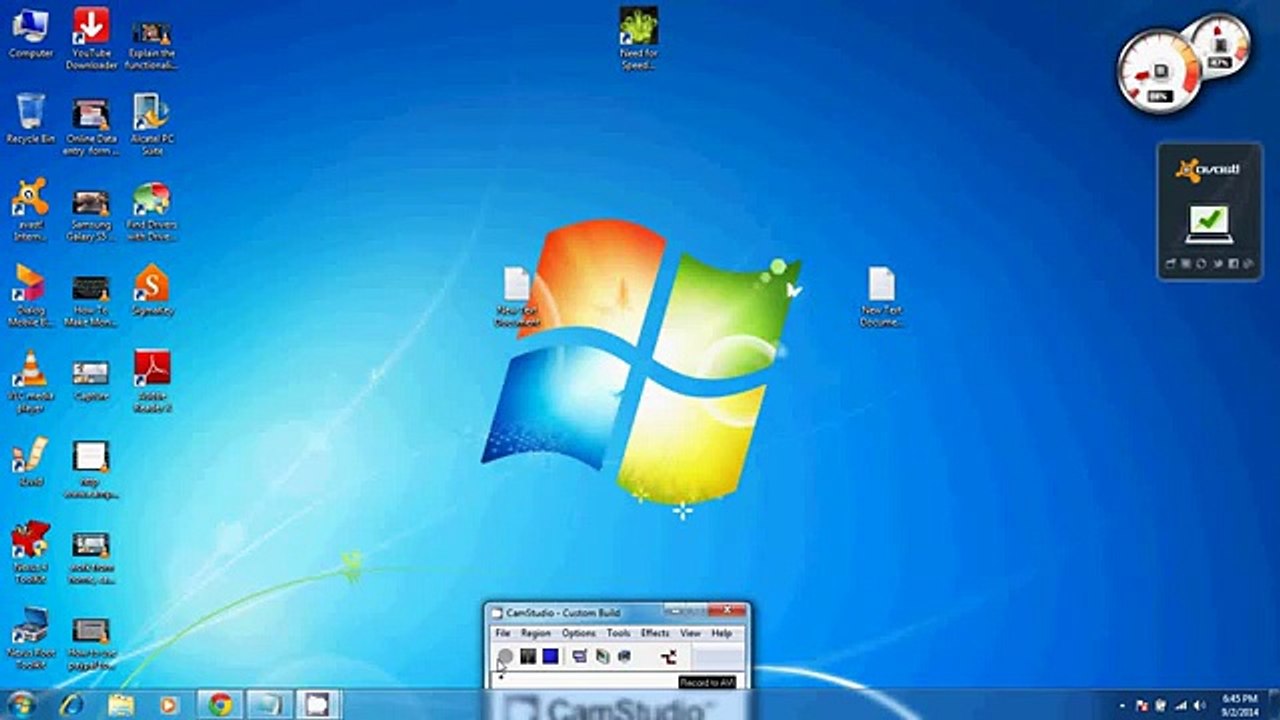
Task: Select the red toolbox desktop shortcut
Action: 31,553
